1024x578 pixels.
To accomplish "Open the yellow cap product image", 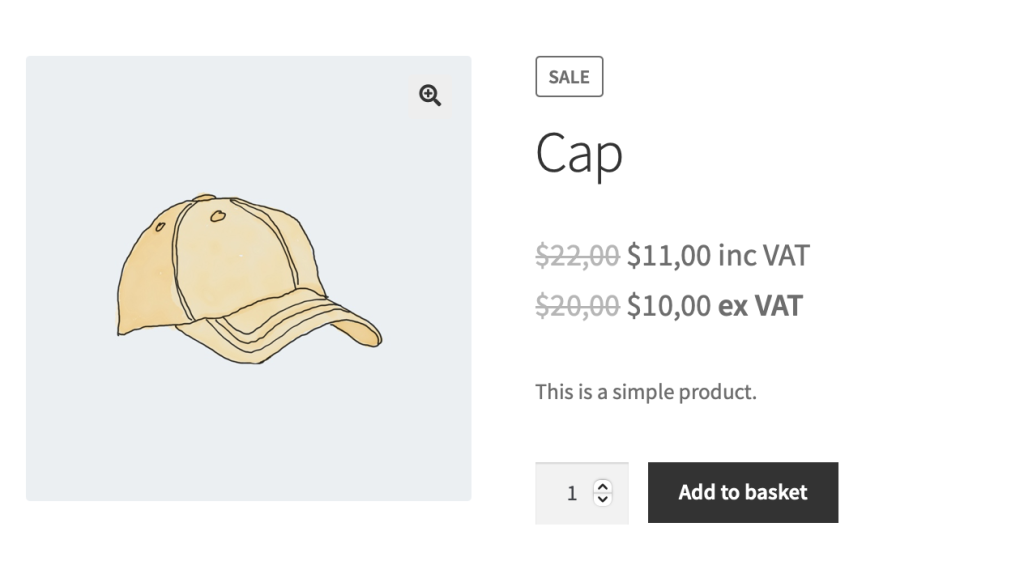I will pyautogui.click(x=249, y=278).
